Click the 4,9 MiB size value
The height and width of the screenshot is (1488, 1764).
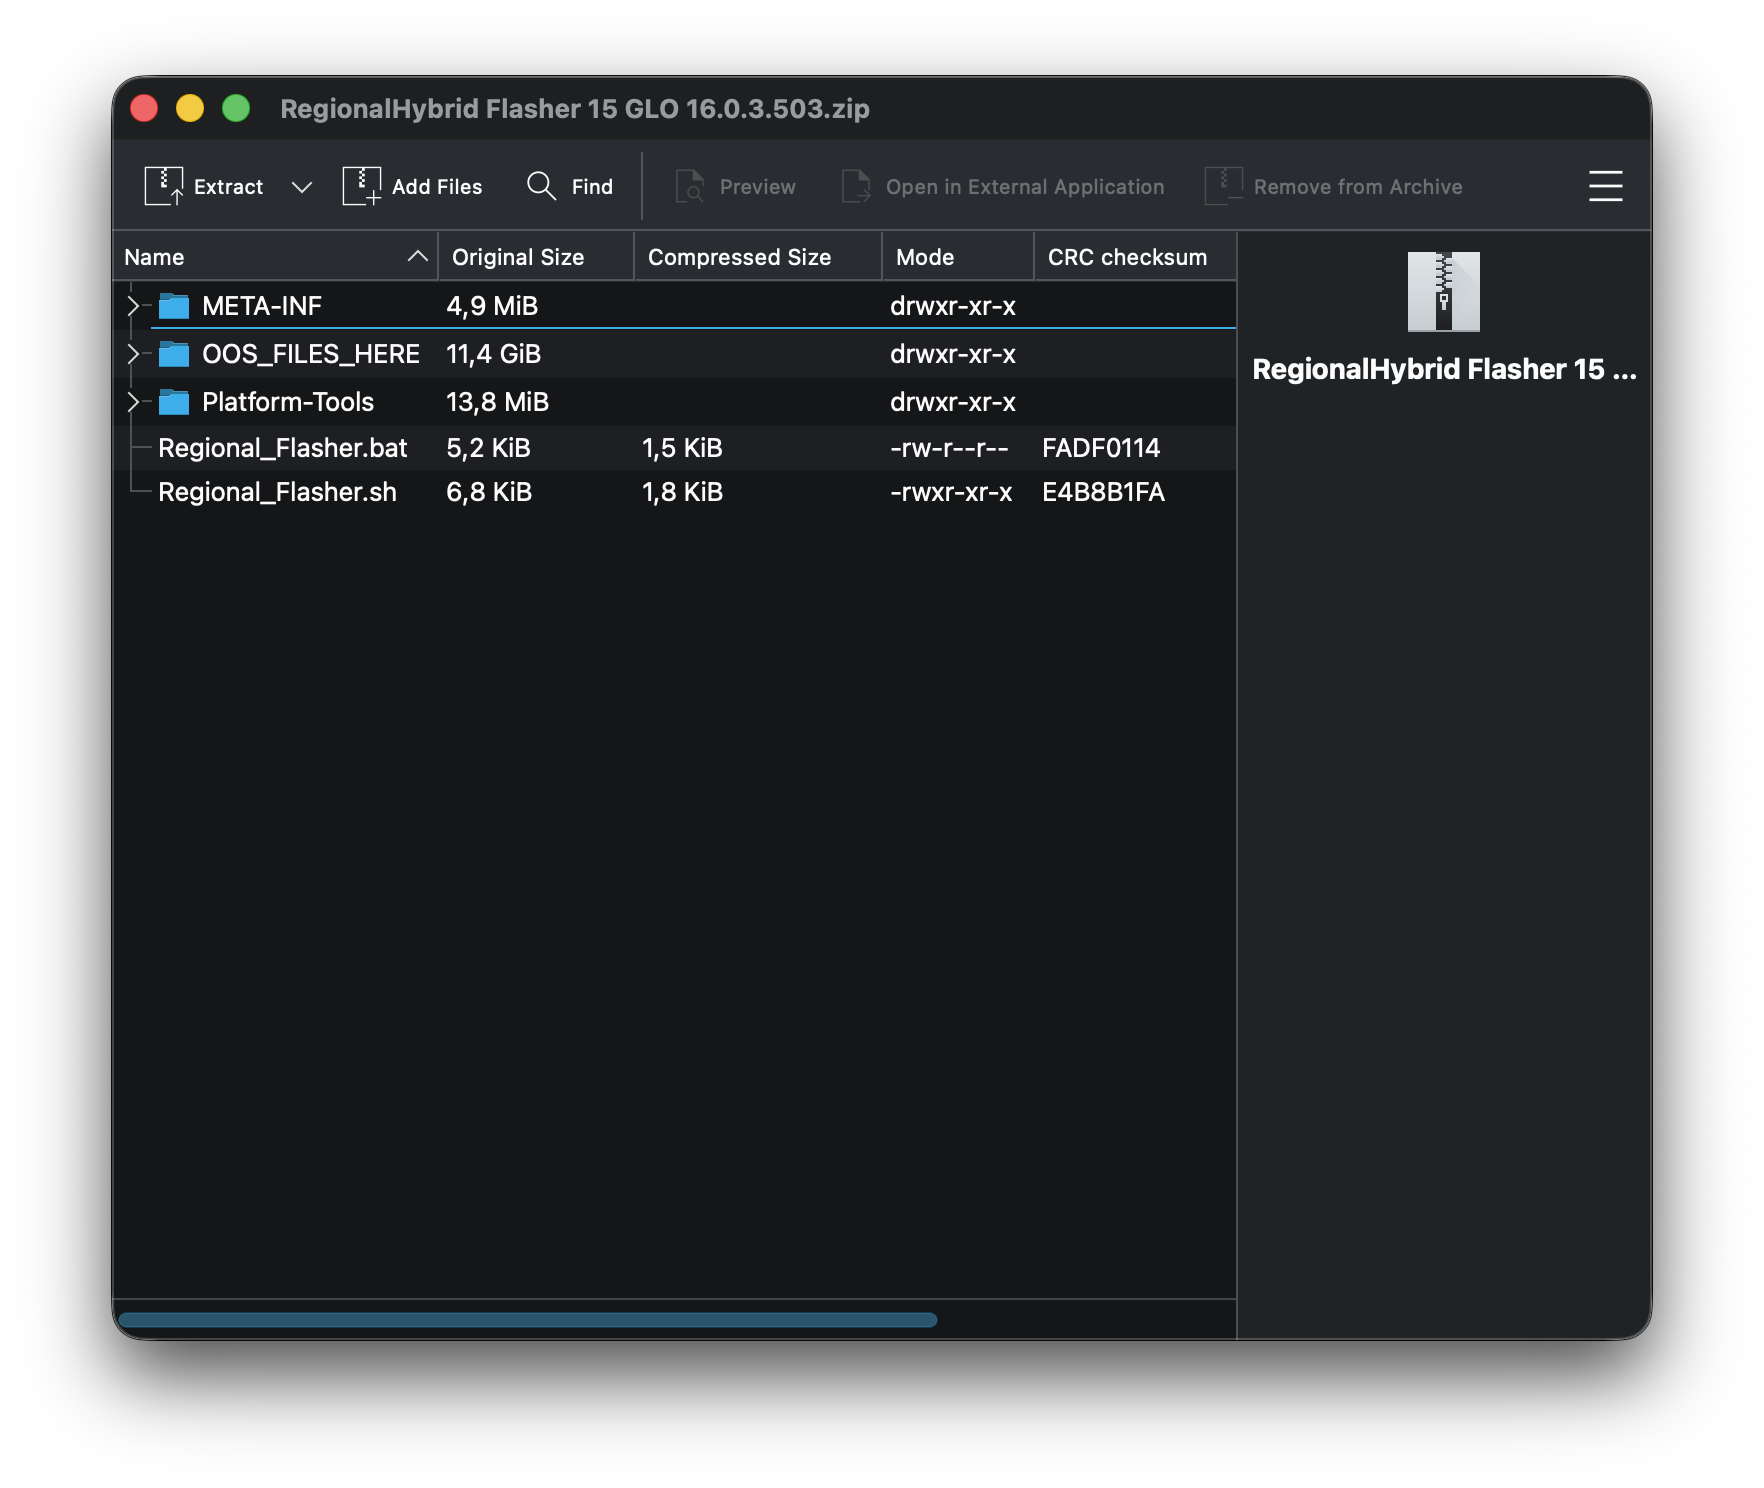(x=492, y=306)
